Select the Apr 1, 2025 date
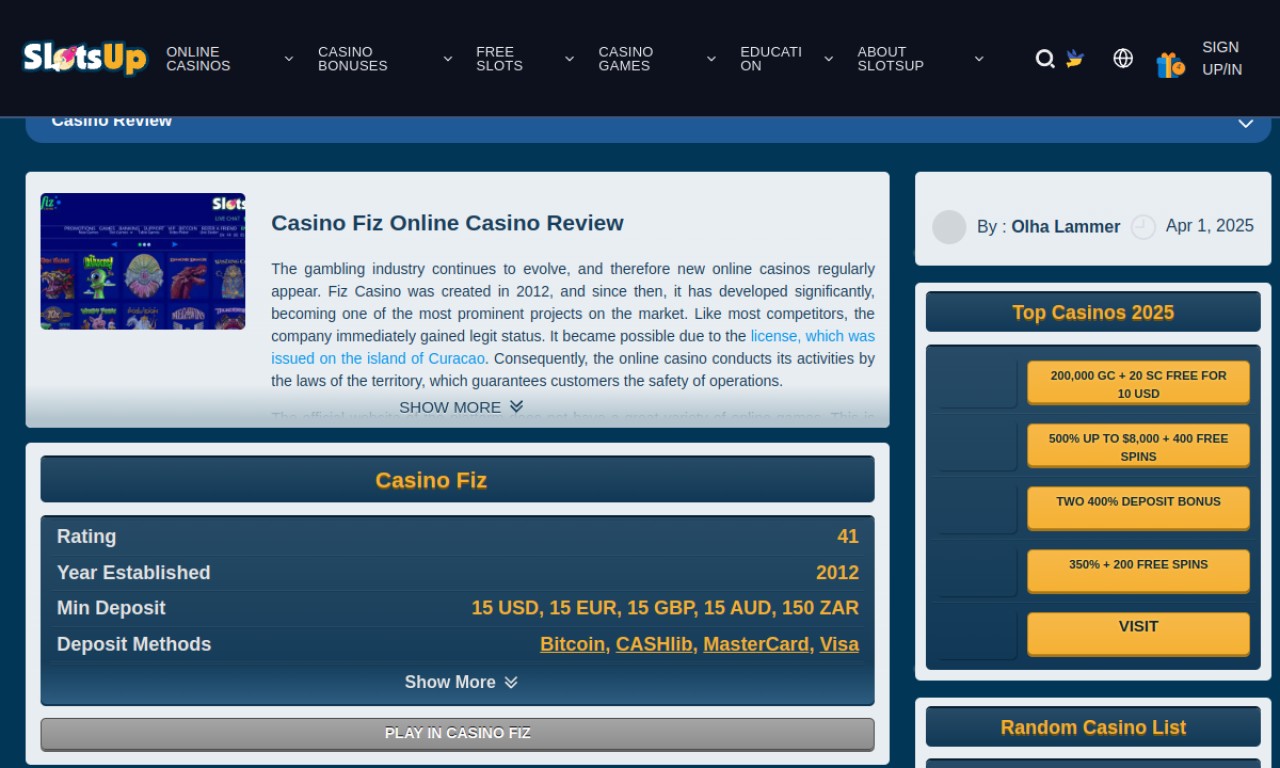 1210,226
